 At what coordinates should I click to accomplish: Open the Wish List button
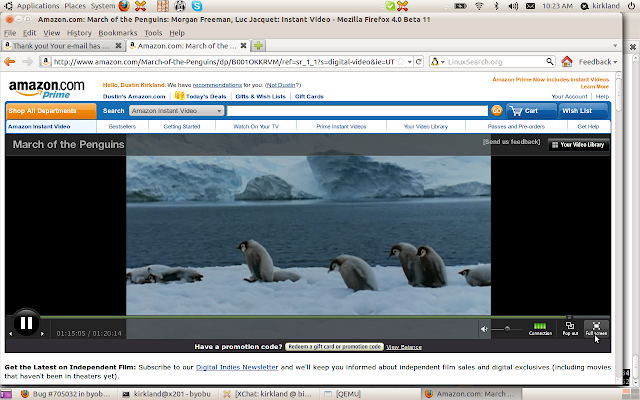(583, 111)
